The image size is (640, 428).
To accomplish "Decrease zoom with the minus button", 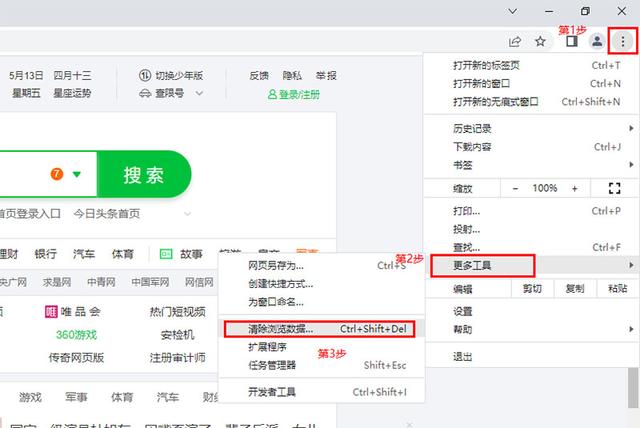I will (x=515, y=188).
